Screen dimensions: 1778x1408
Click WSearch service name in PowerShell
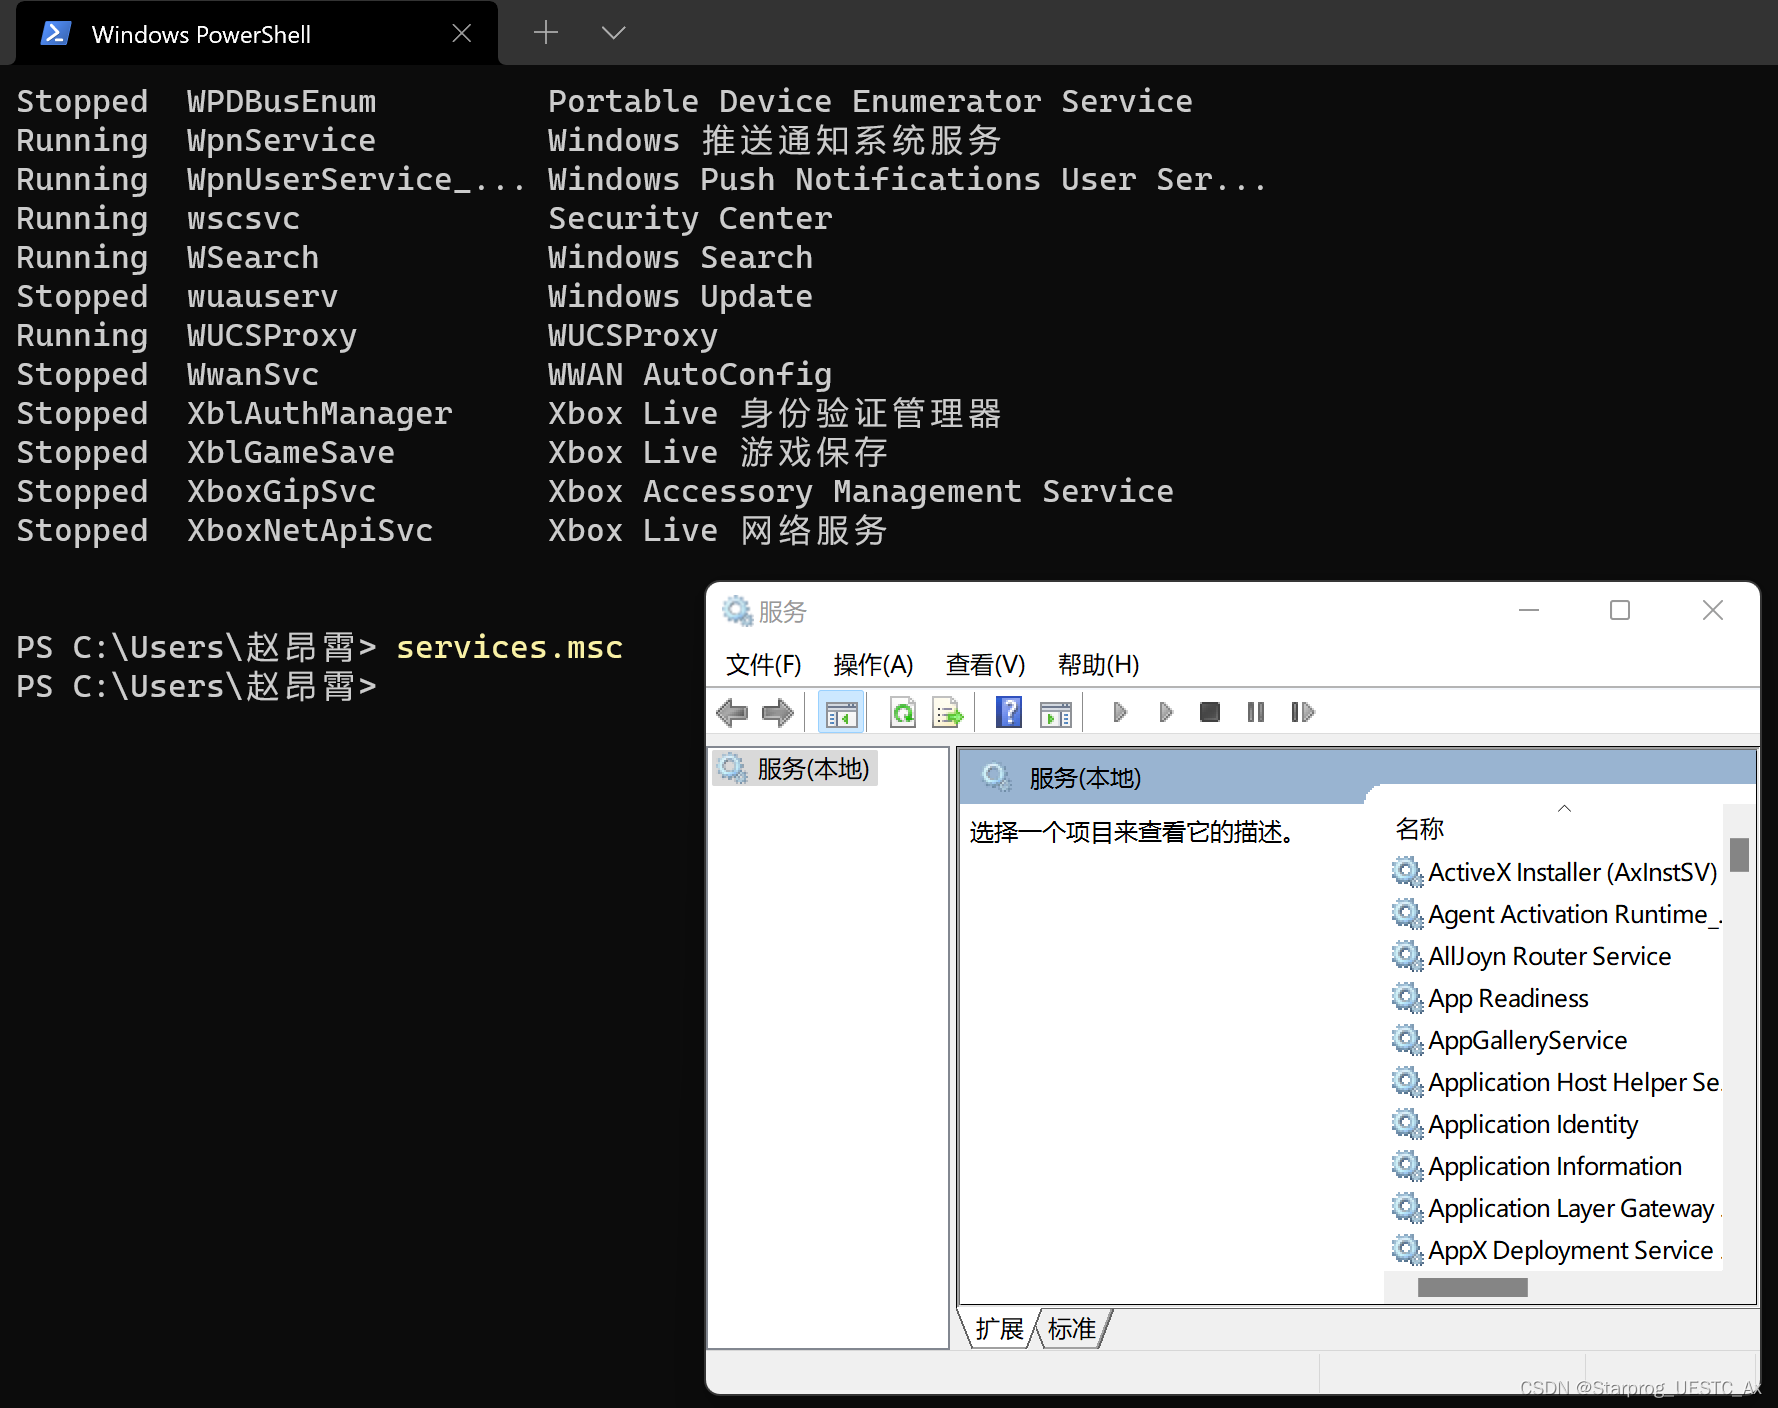click(253, 257)
